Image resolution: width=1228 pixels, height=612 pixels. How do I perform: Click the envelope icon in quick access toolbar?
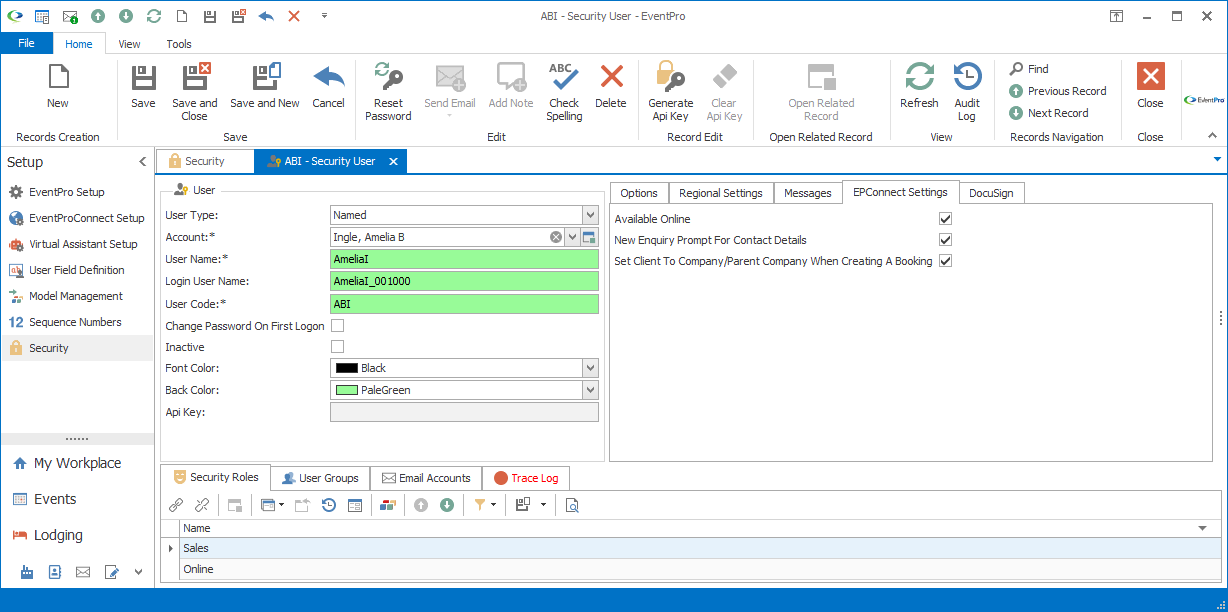pyautogui.click(x=70, y=16)
